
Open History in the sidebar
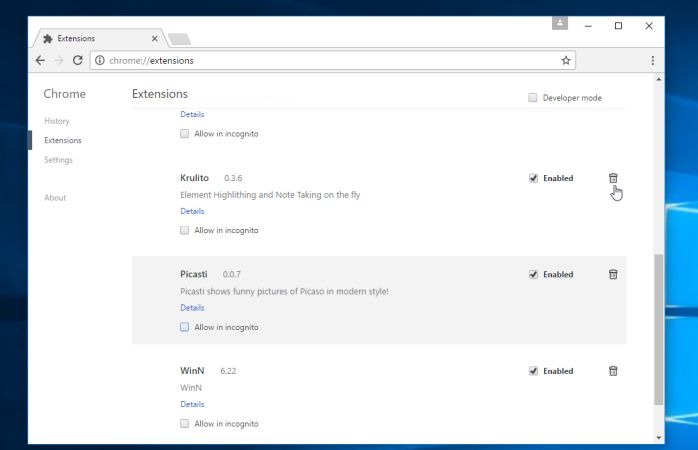(x=57, y=121)
